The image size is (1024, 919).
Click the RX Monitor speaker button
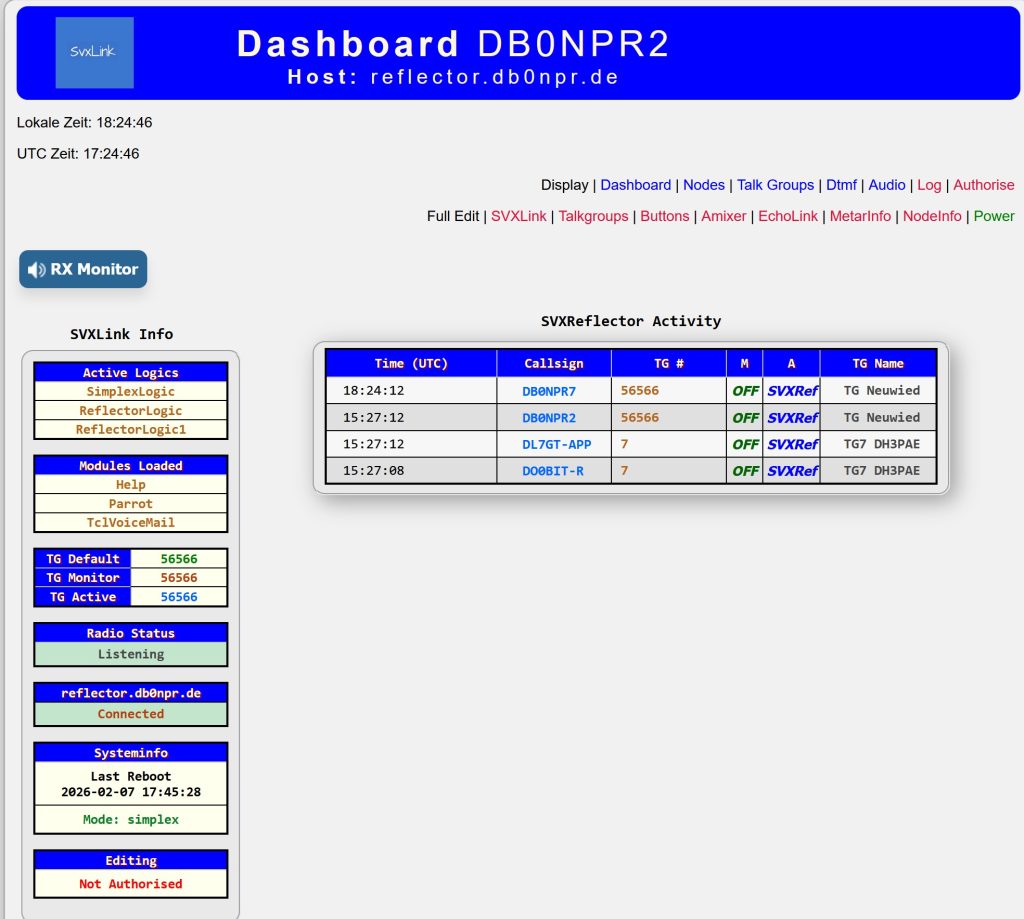tap(83, 268)
